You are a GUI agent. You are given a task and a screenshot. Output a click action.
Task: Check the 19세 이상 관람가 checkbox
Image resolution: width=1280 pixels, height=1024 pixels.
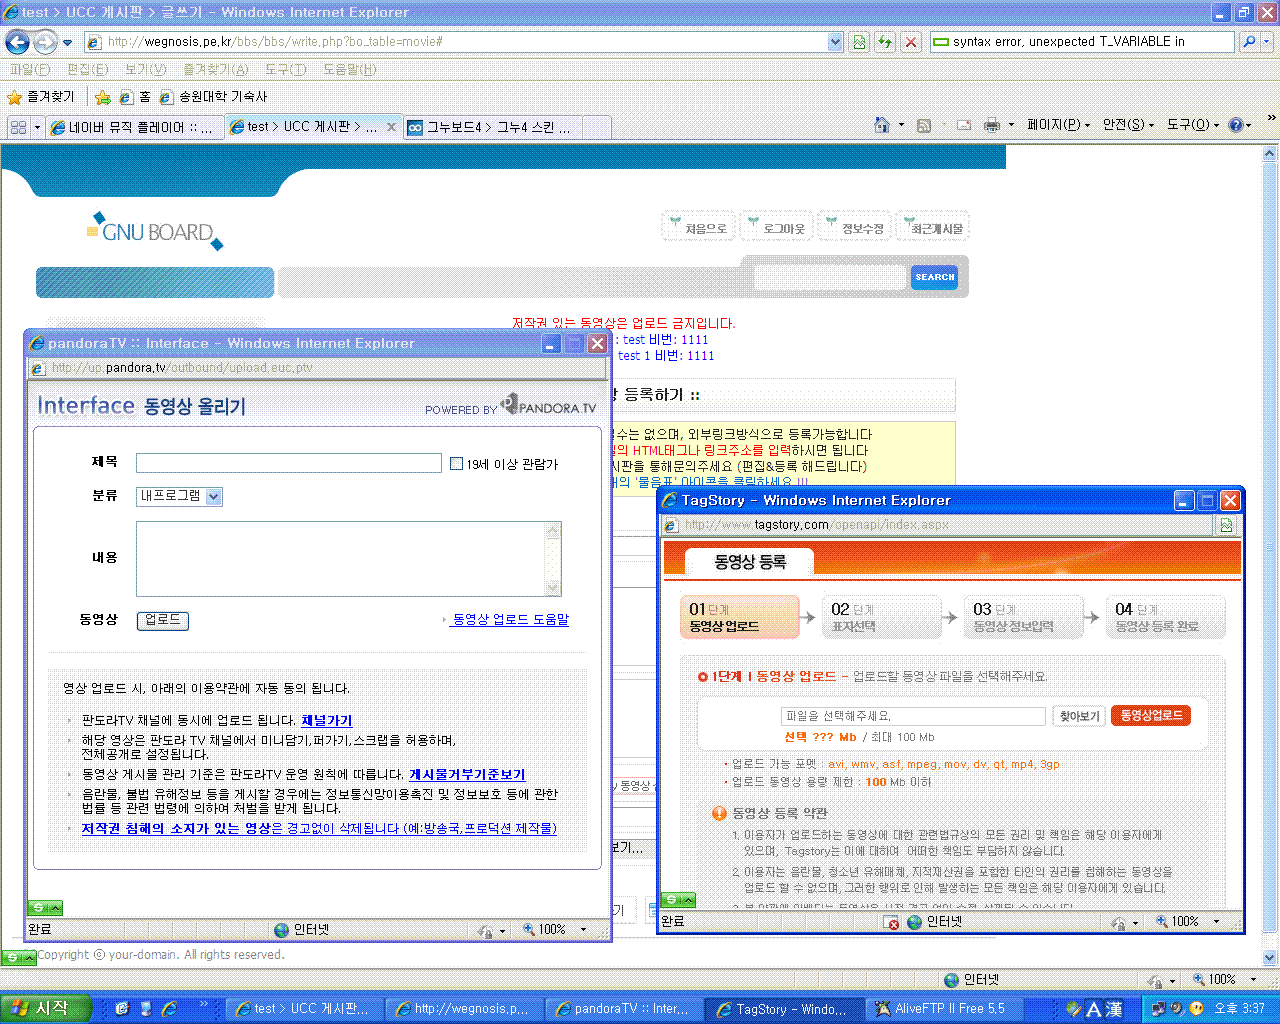click(456, 464)
